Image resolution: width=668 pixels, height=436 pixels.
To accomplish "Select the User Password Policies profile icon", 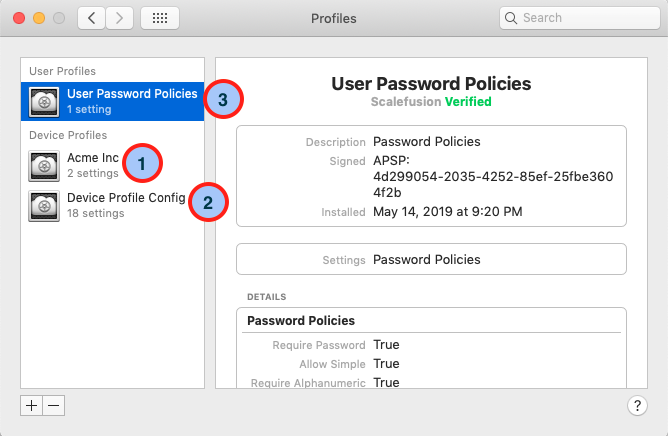I will [x=44, y=102].
